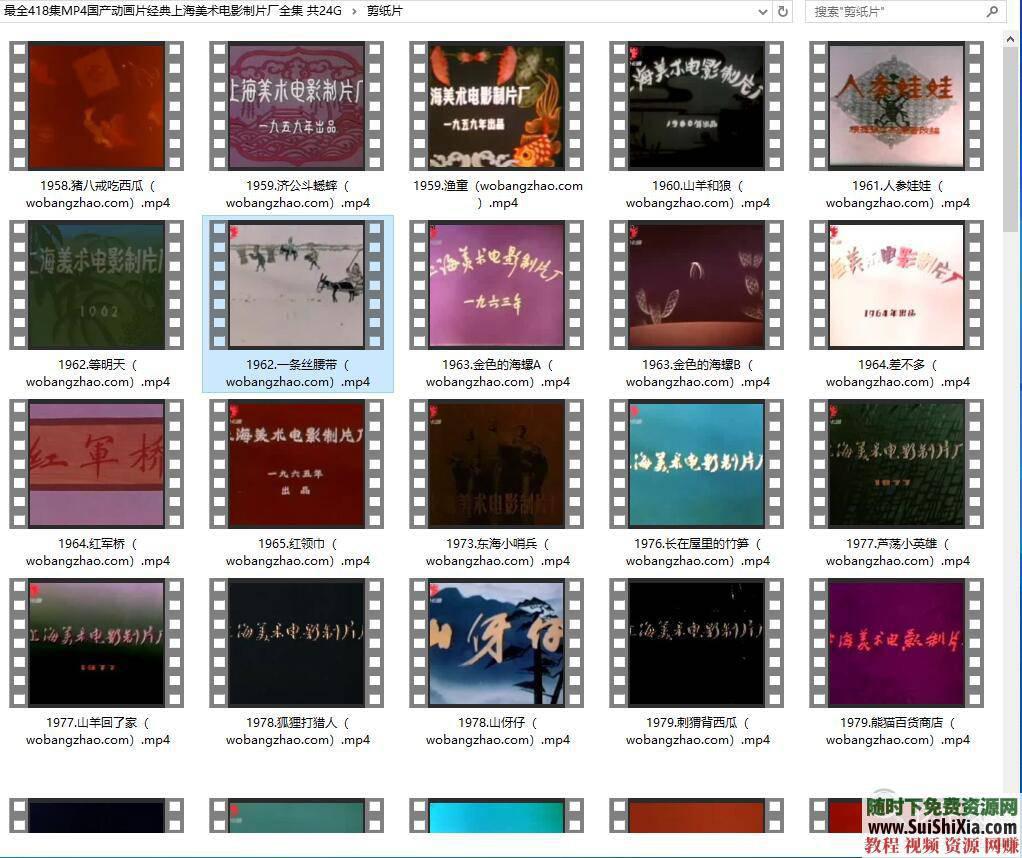This screenshot has height=858, width=1022.
Task: Select video icon 1963.金色的海螺B
Action: pyautogui.click(x=697, y=285)
